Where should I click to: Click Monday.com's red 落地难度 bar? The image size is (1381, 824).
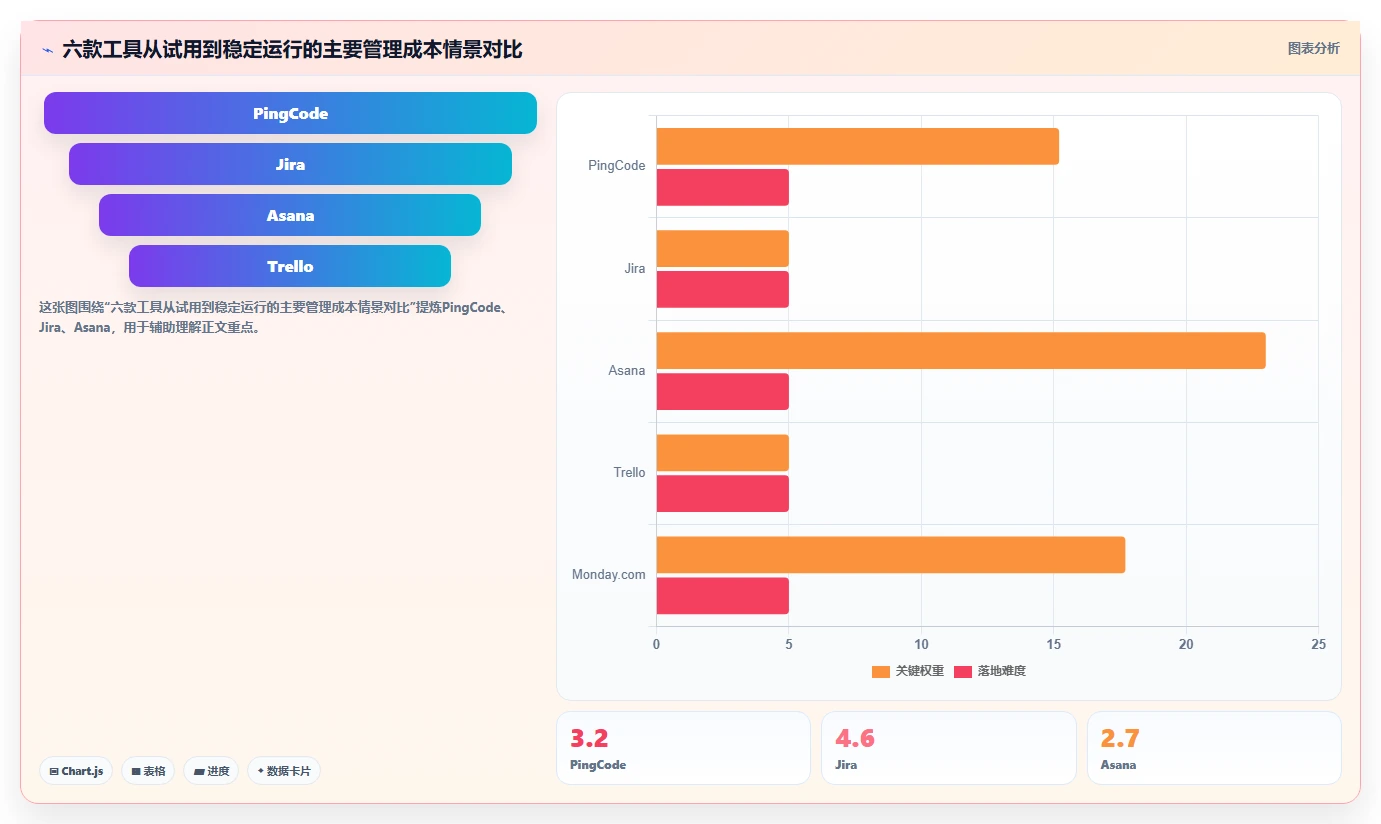point(722,595)
